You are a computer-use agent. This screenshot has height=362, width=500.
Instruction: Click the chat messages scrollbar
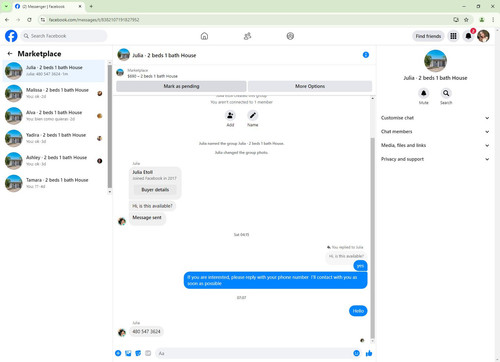click(372, 238)
